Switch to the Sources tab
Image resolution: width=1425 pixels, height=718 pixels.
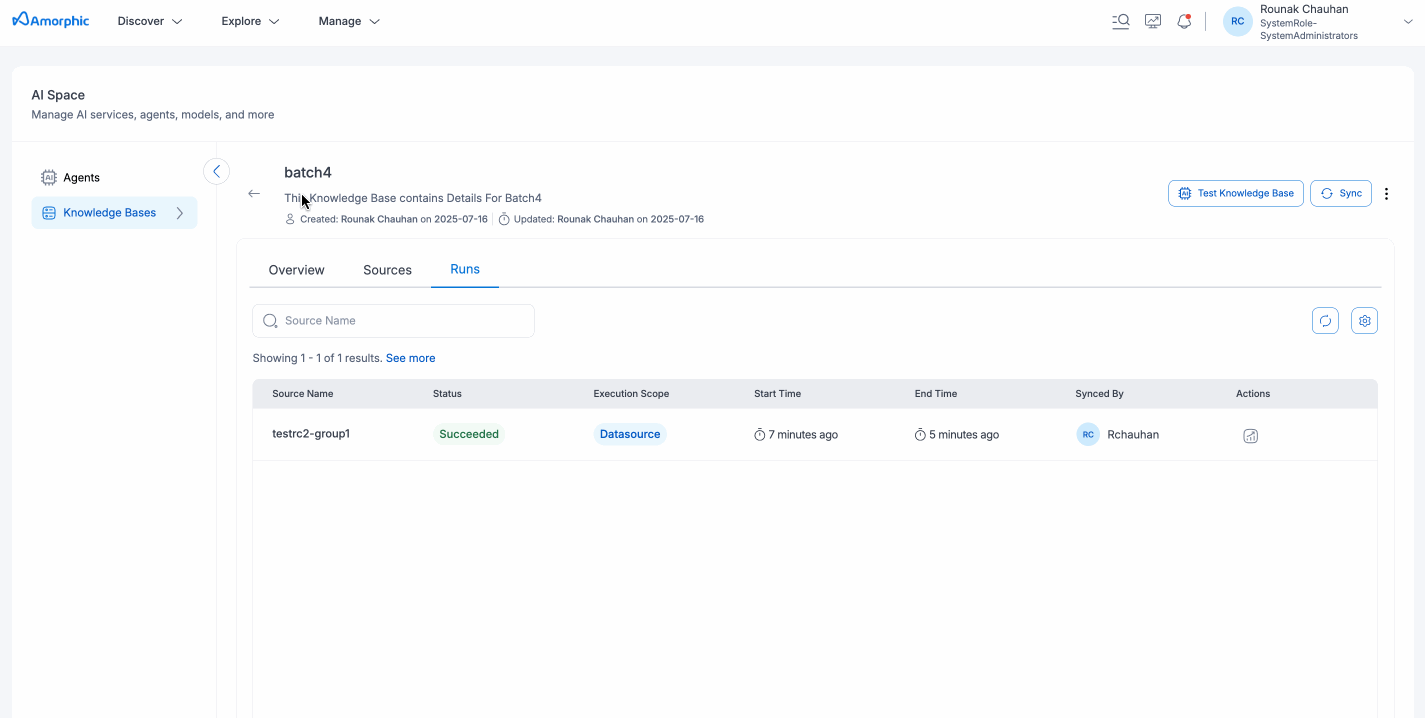[x=387, y=270]
